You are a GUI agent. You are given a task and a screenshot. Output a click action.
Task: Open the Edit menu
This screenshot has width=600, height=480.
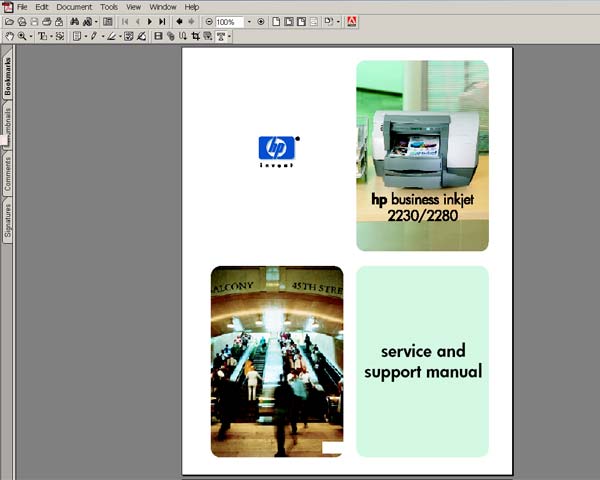click(x=42, y=7)
